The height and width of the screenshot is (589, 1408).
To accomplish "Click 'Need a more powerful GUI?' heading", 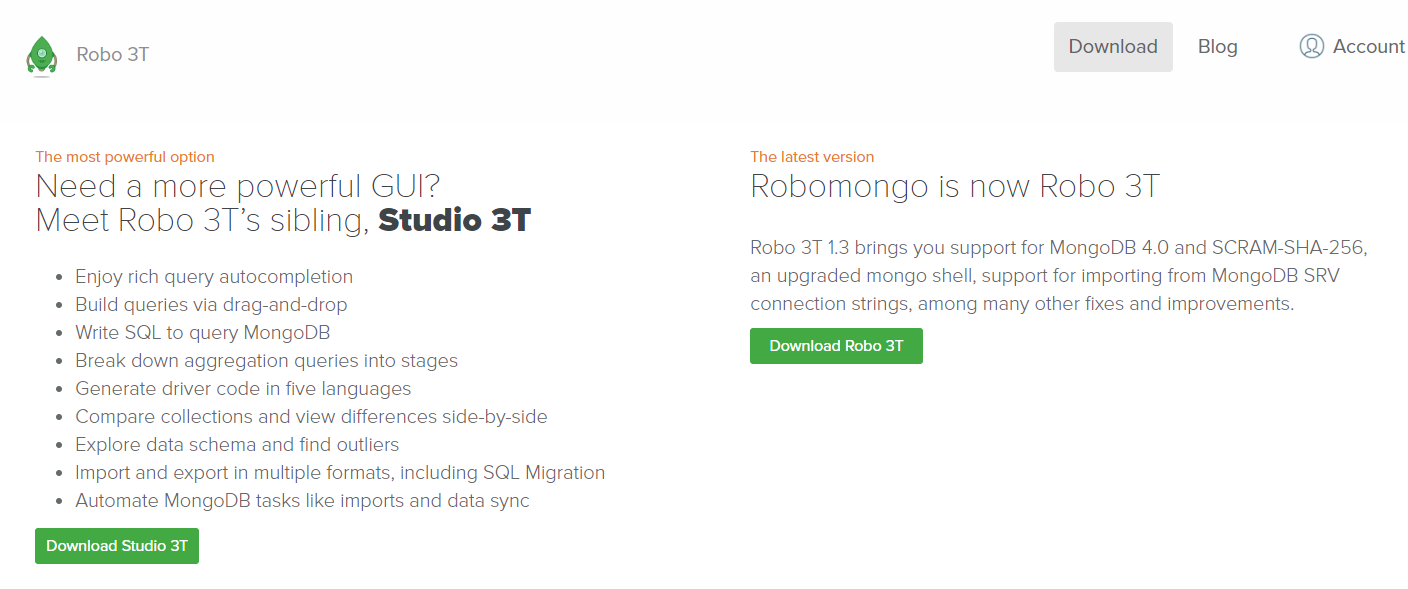I will (x=238, y=187).
